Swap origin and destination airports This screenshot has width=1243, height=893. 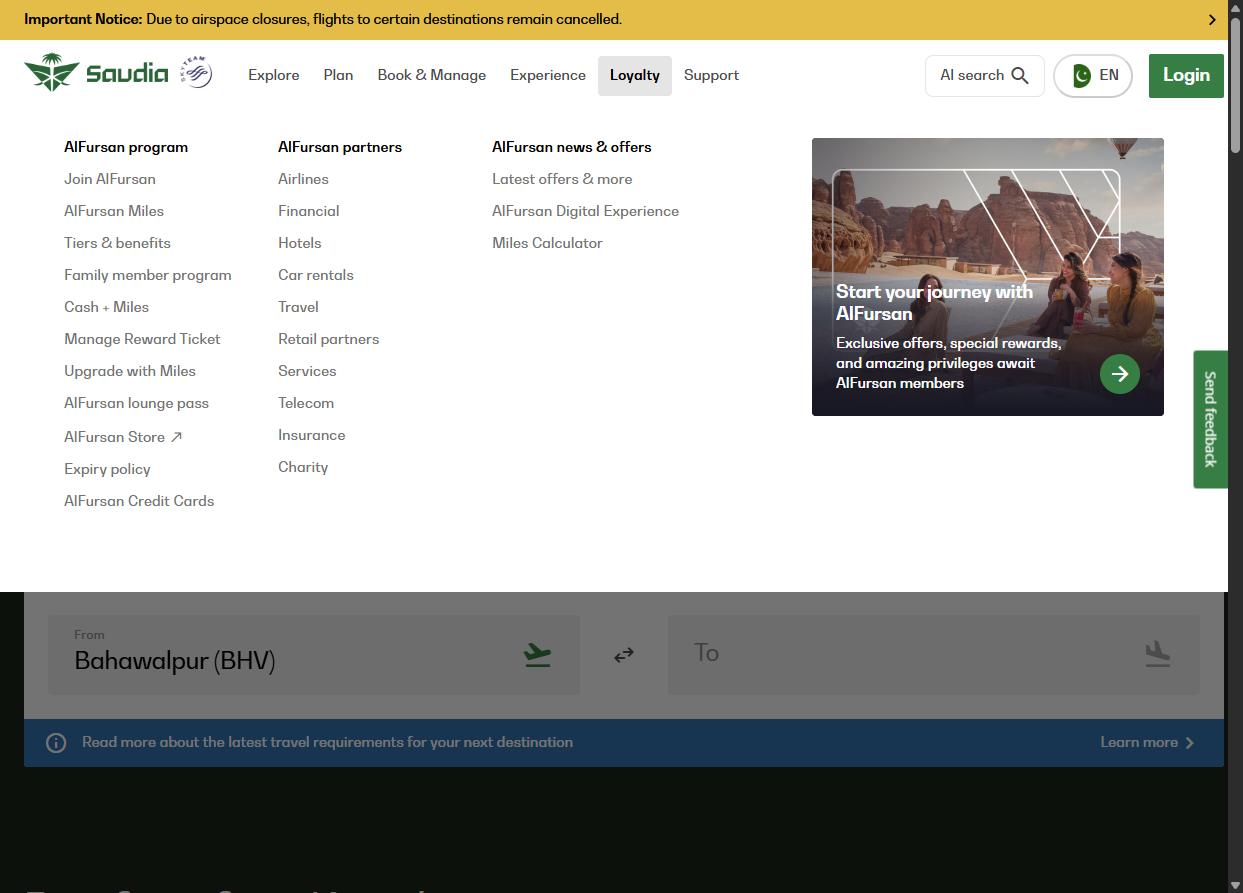[x=624, y=655]
